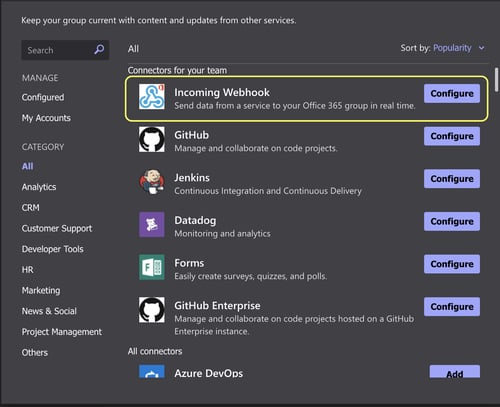
Task: Focus the connector Search field
Action: point(65,50)
